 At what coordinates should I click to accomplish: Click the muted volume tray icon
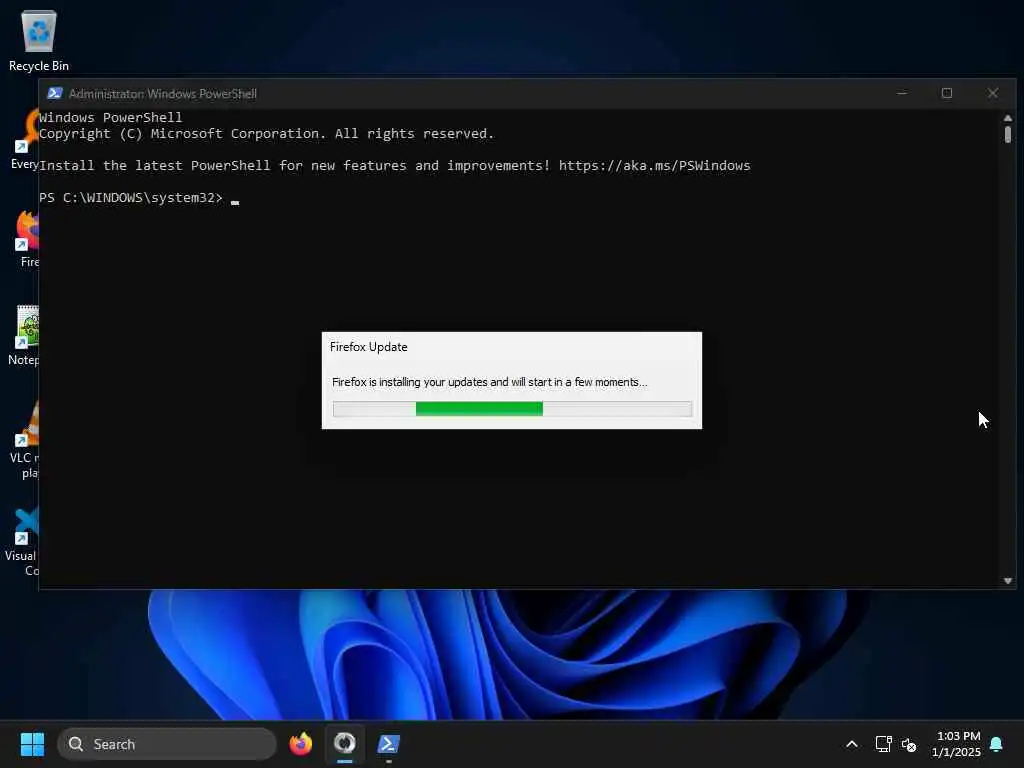point(908,744)
